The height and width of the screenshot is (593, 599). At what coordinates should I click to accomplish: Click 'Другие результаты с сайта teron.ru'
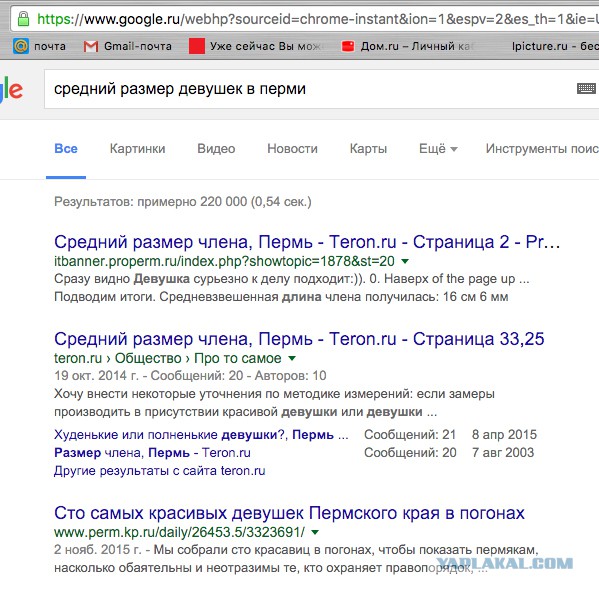click(x=160, y=471)
